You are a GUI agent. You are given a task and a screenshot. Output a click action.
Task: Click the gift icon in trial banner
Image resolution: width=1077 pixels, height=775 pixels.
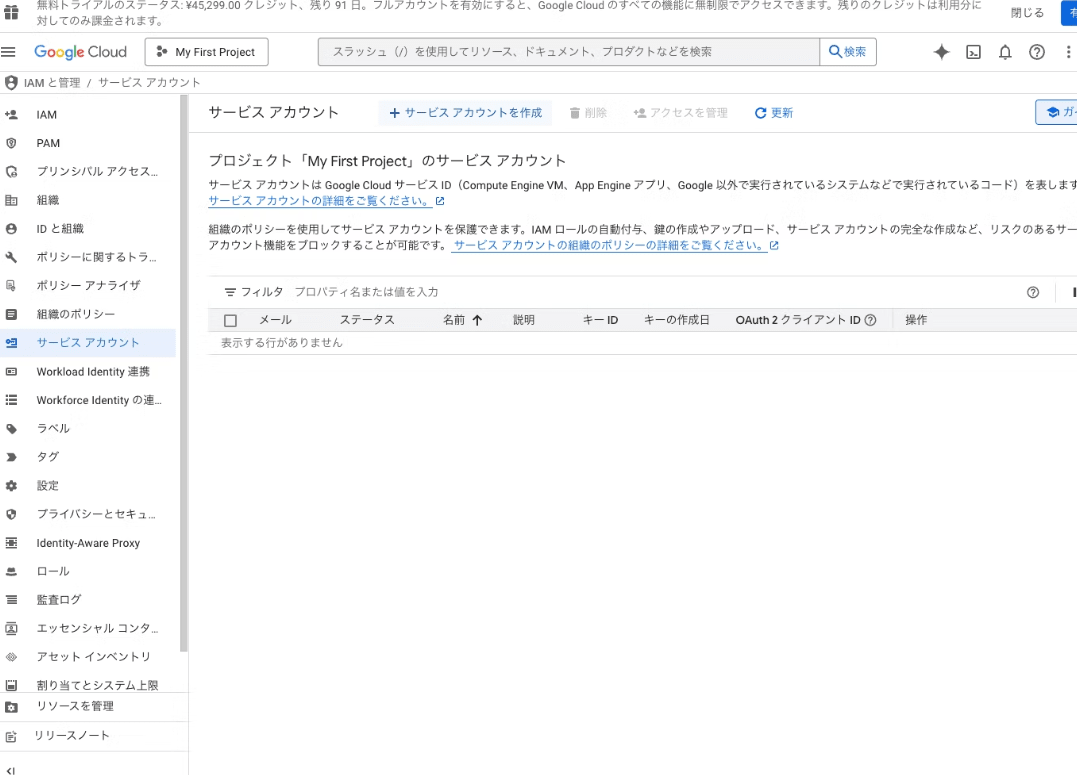(x=11, y=12)
